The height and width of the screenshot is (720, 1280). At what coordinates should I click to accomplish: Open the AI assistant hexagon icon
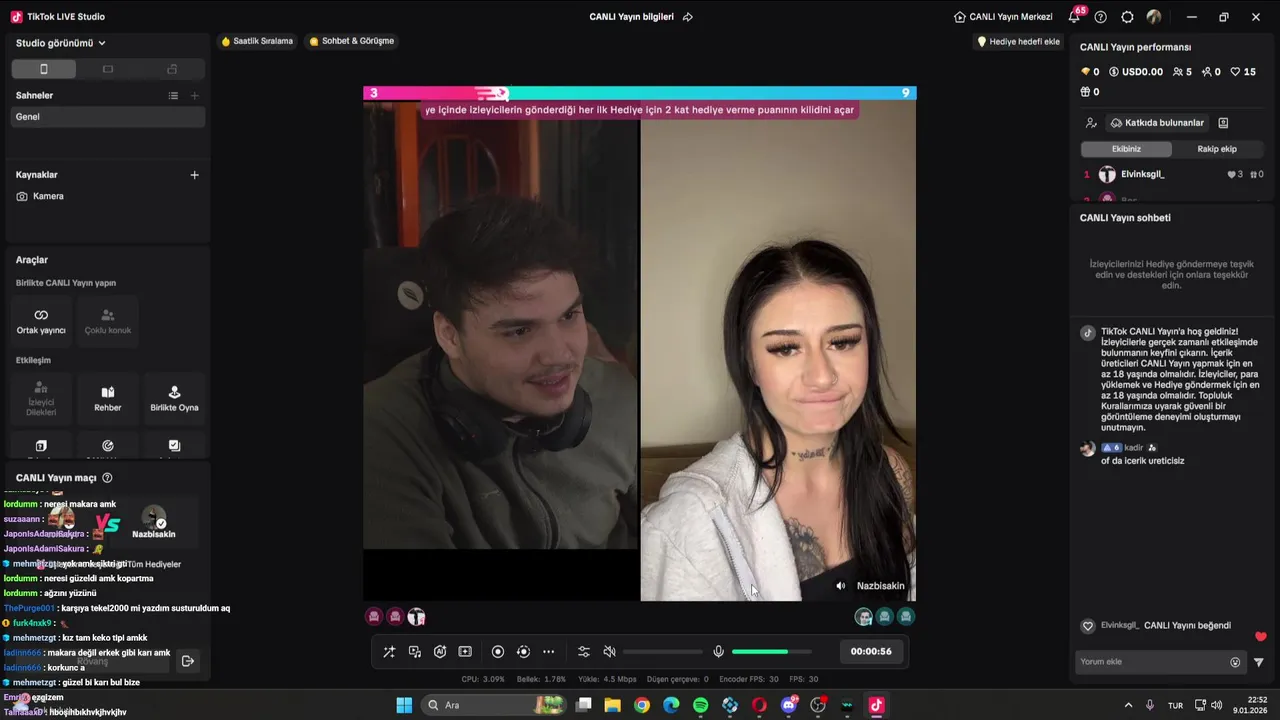[x=440, y=652]
